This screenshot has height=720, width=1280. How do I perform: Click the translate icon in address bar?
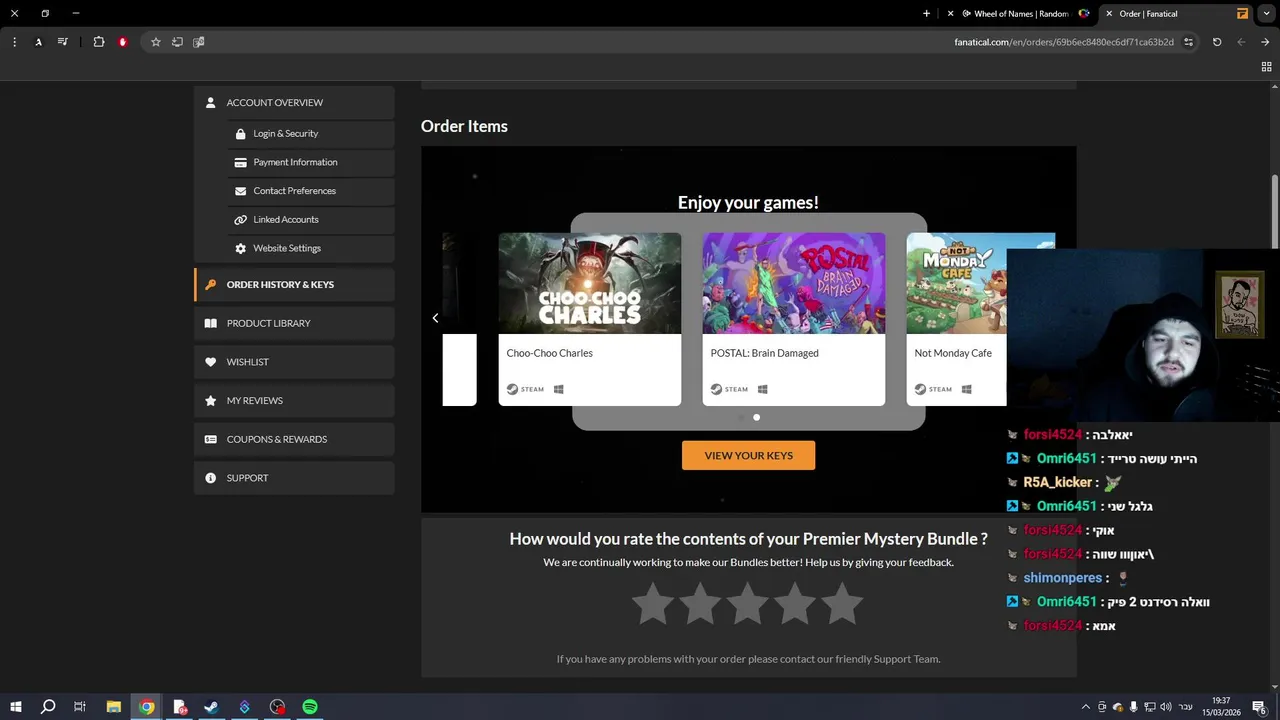199,42
